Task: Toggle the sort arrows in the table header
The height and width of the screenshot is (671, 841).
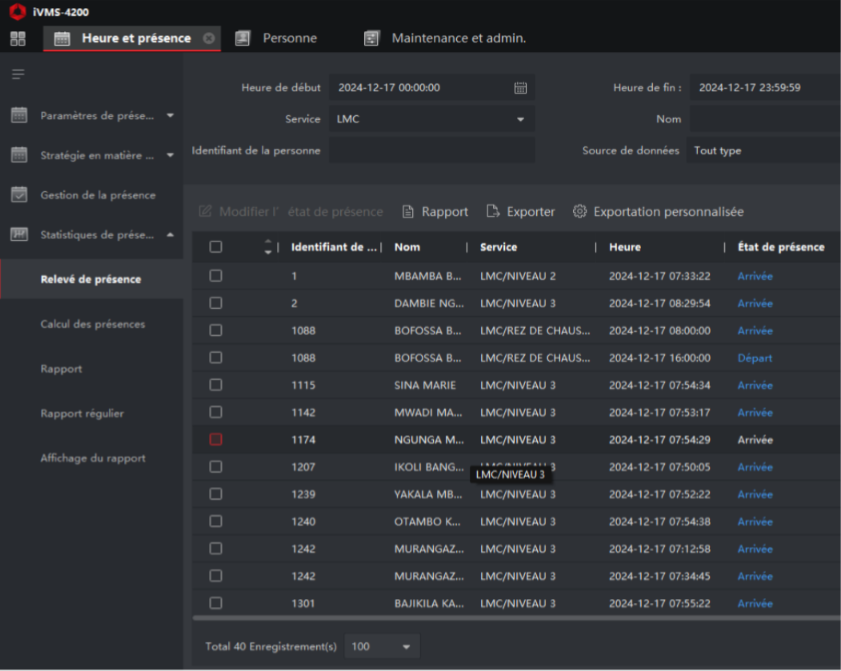Action: click(268, 247)
